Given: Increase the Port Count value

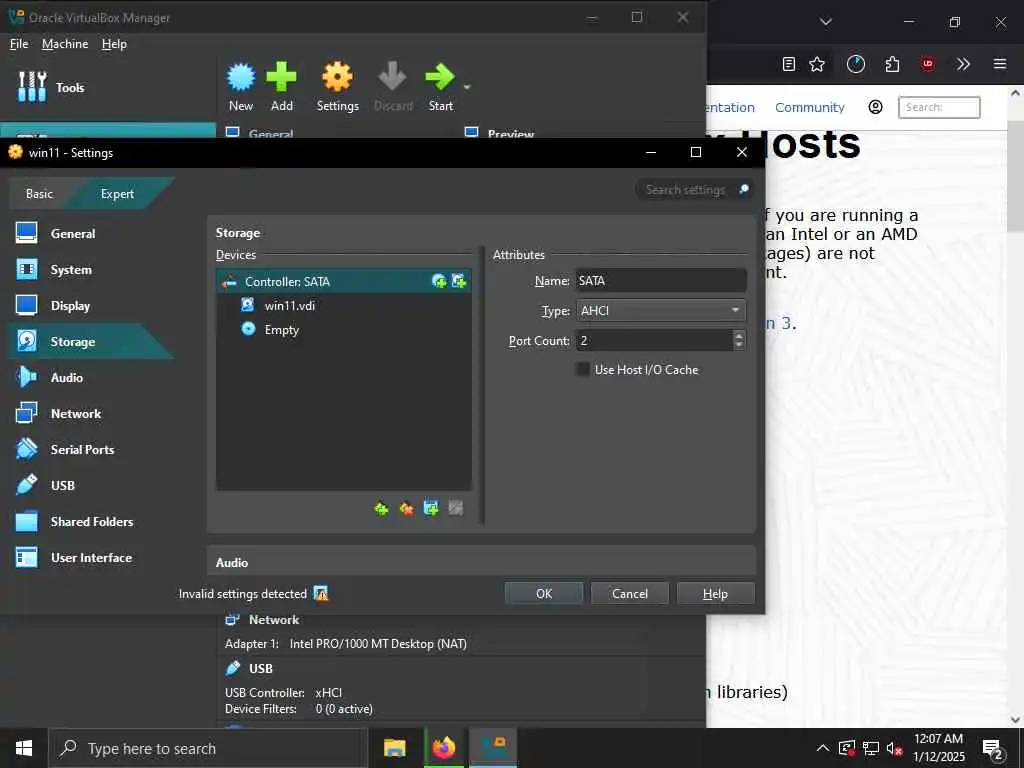Looking at the screenshot, I should (739, 336).
